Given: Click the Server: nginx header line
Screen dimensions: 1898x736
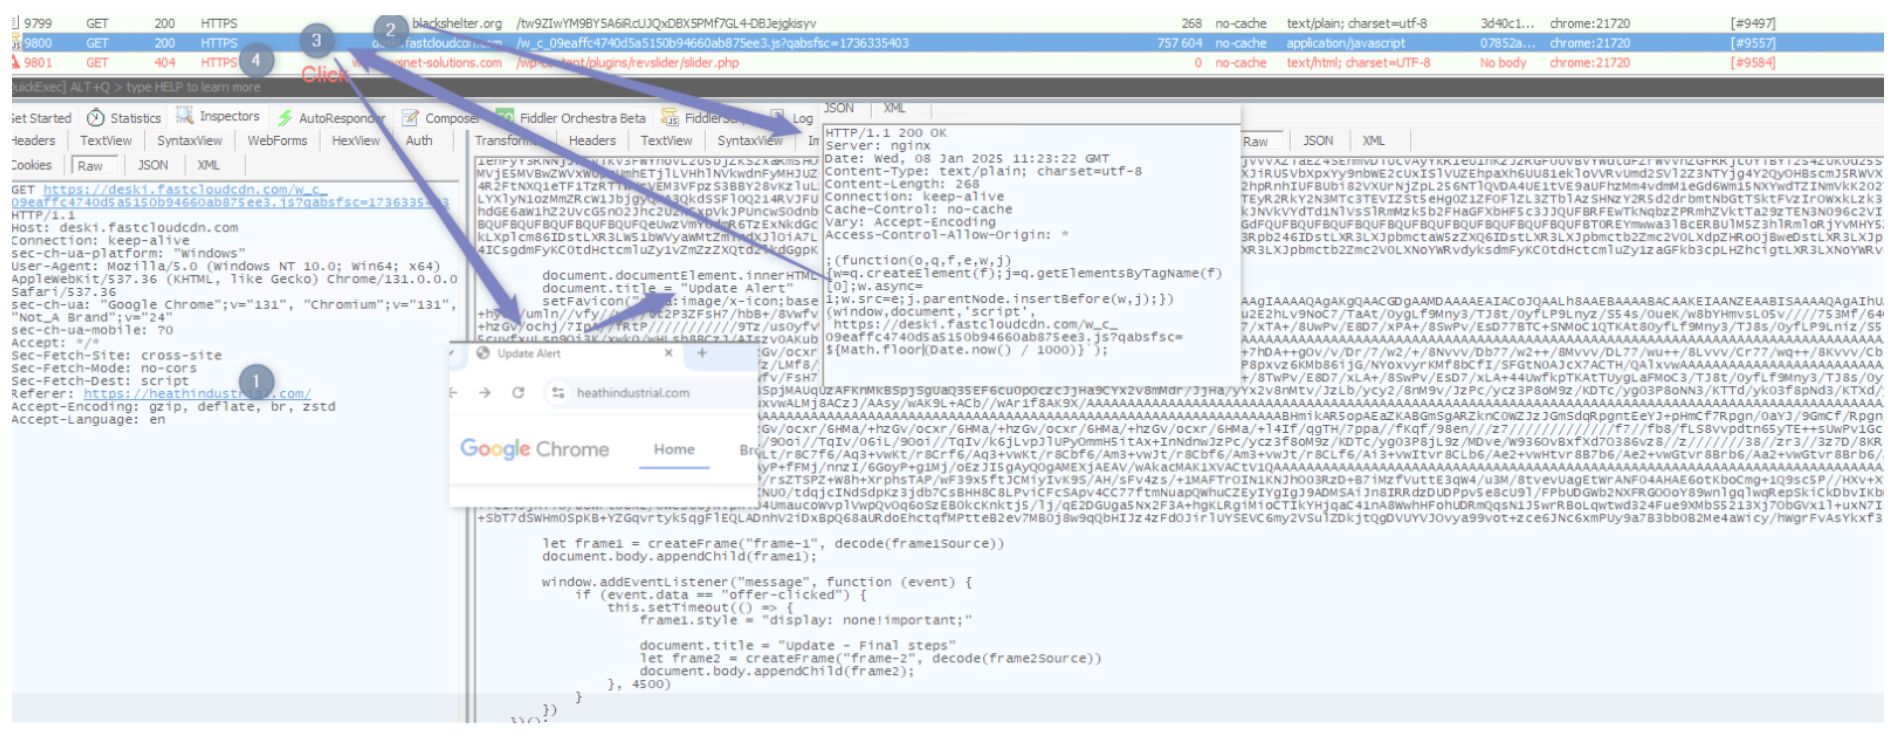Looking at the screenshot, I should pos(877,146).
